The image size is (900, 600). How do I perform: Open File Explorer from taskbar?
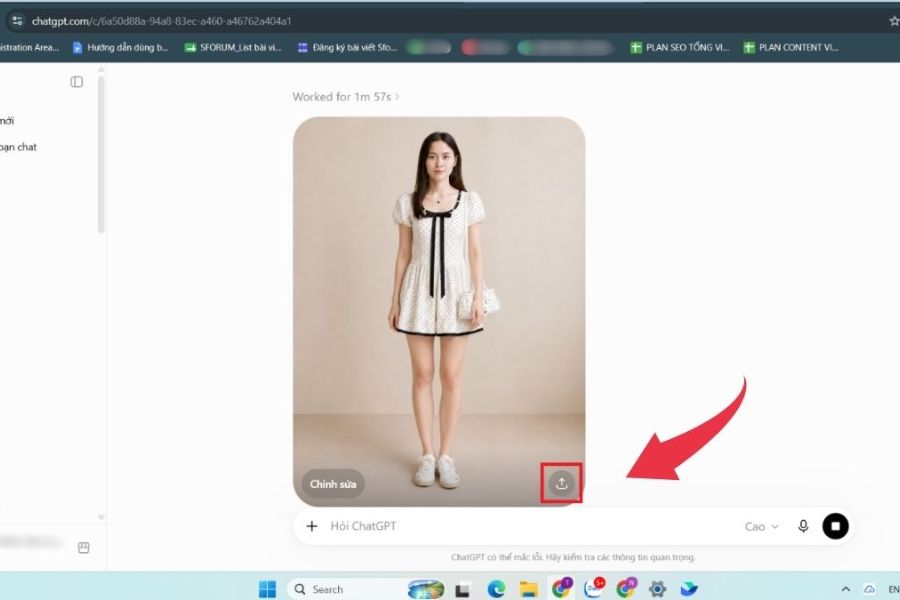tap(529, 589)
